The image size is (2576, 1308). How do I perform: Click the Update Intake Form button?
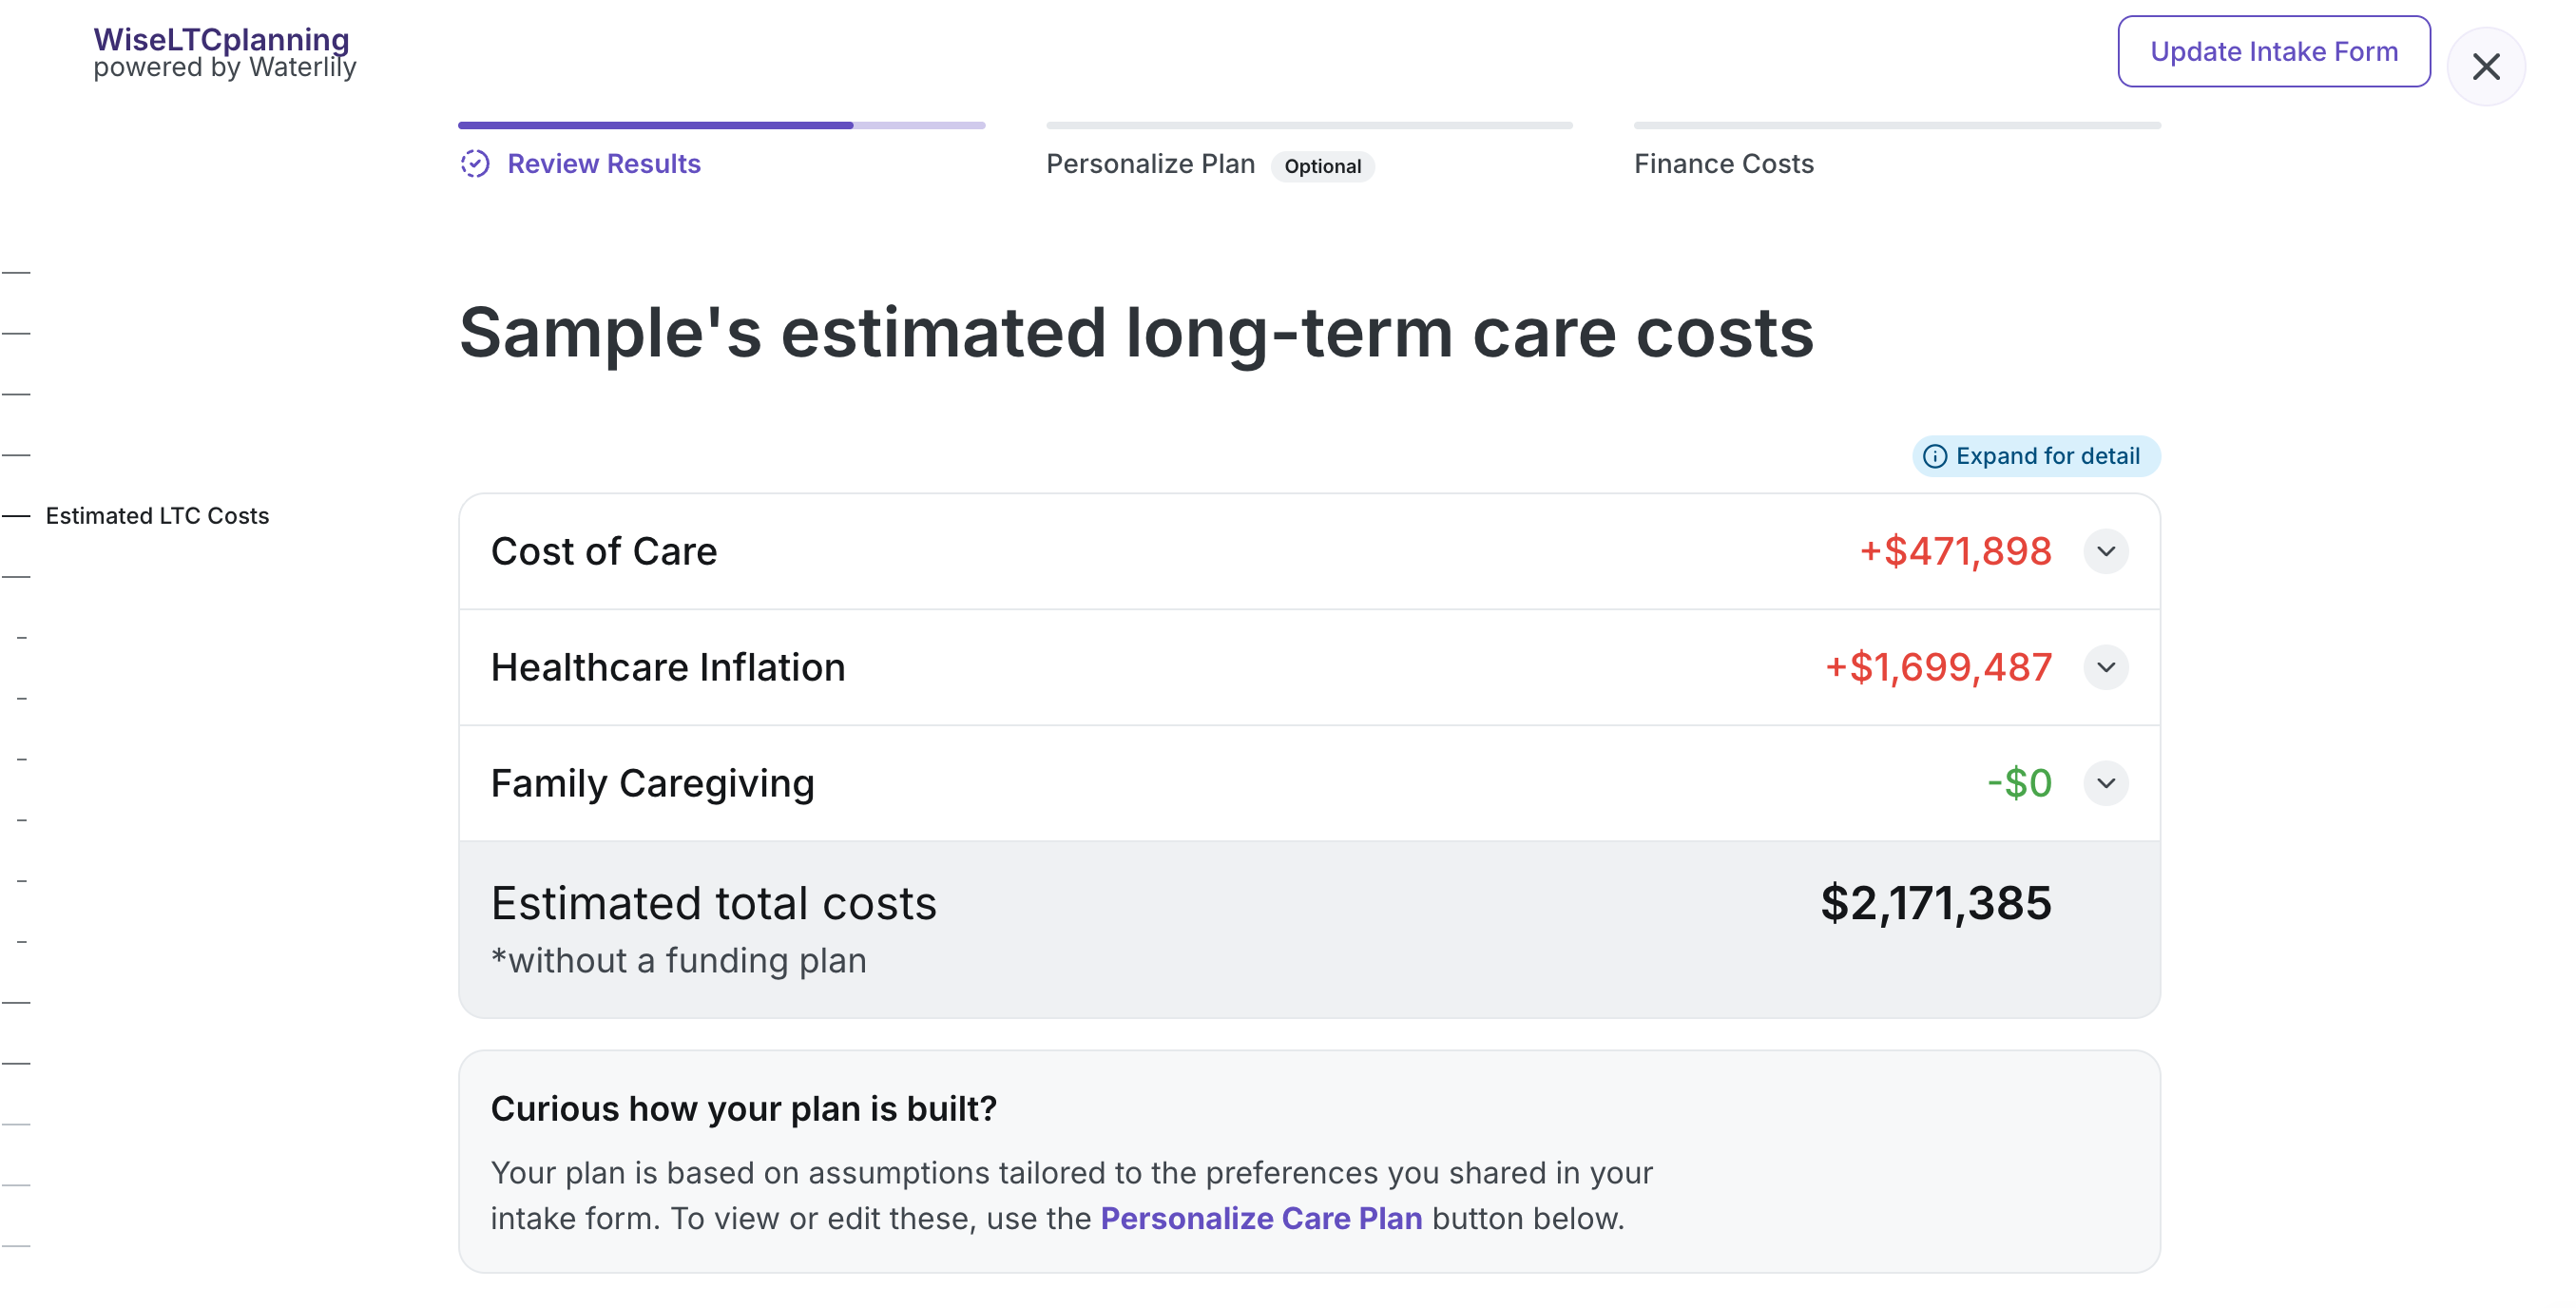(2274, 51)
